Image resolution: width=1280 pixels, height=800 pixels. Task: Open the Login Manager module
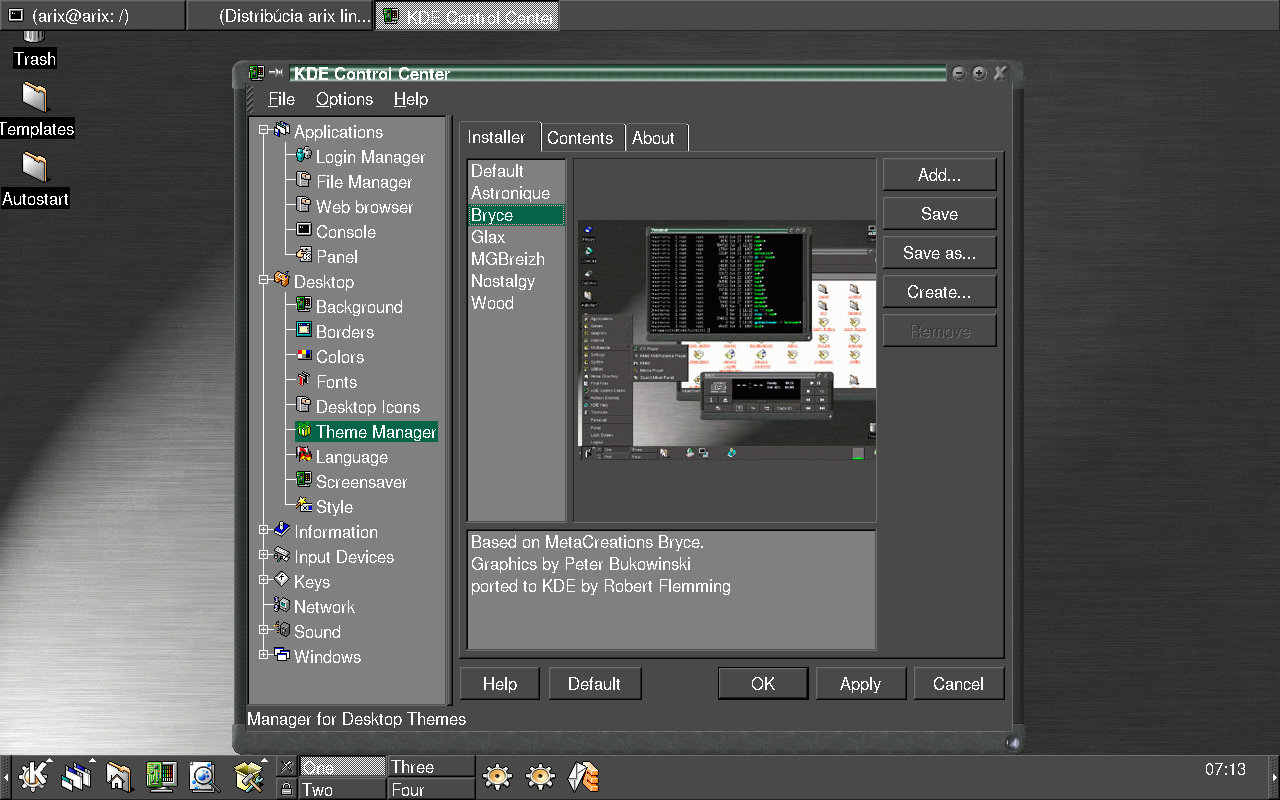click(x=359, y=157)
